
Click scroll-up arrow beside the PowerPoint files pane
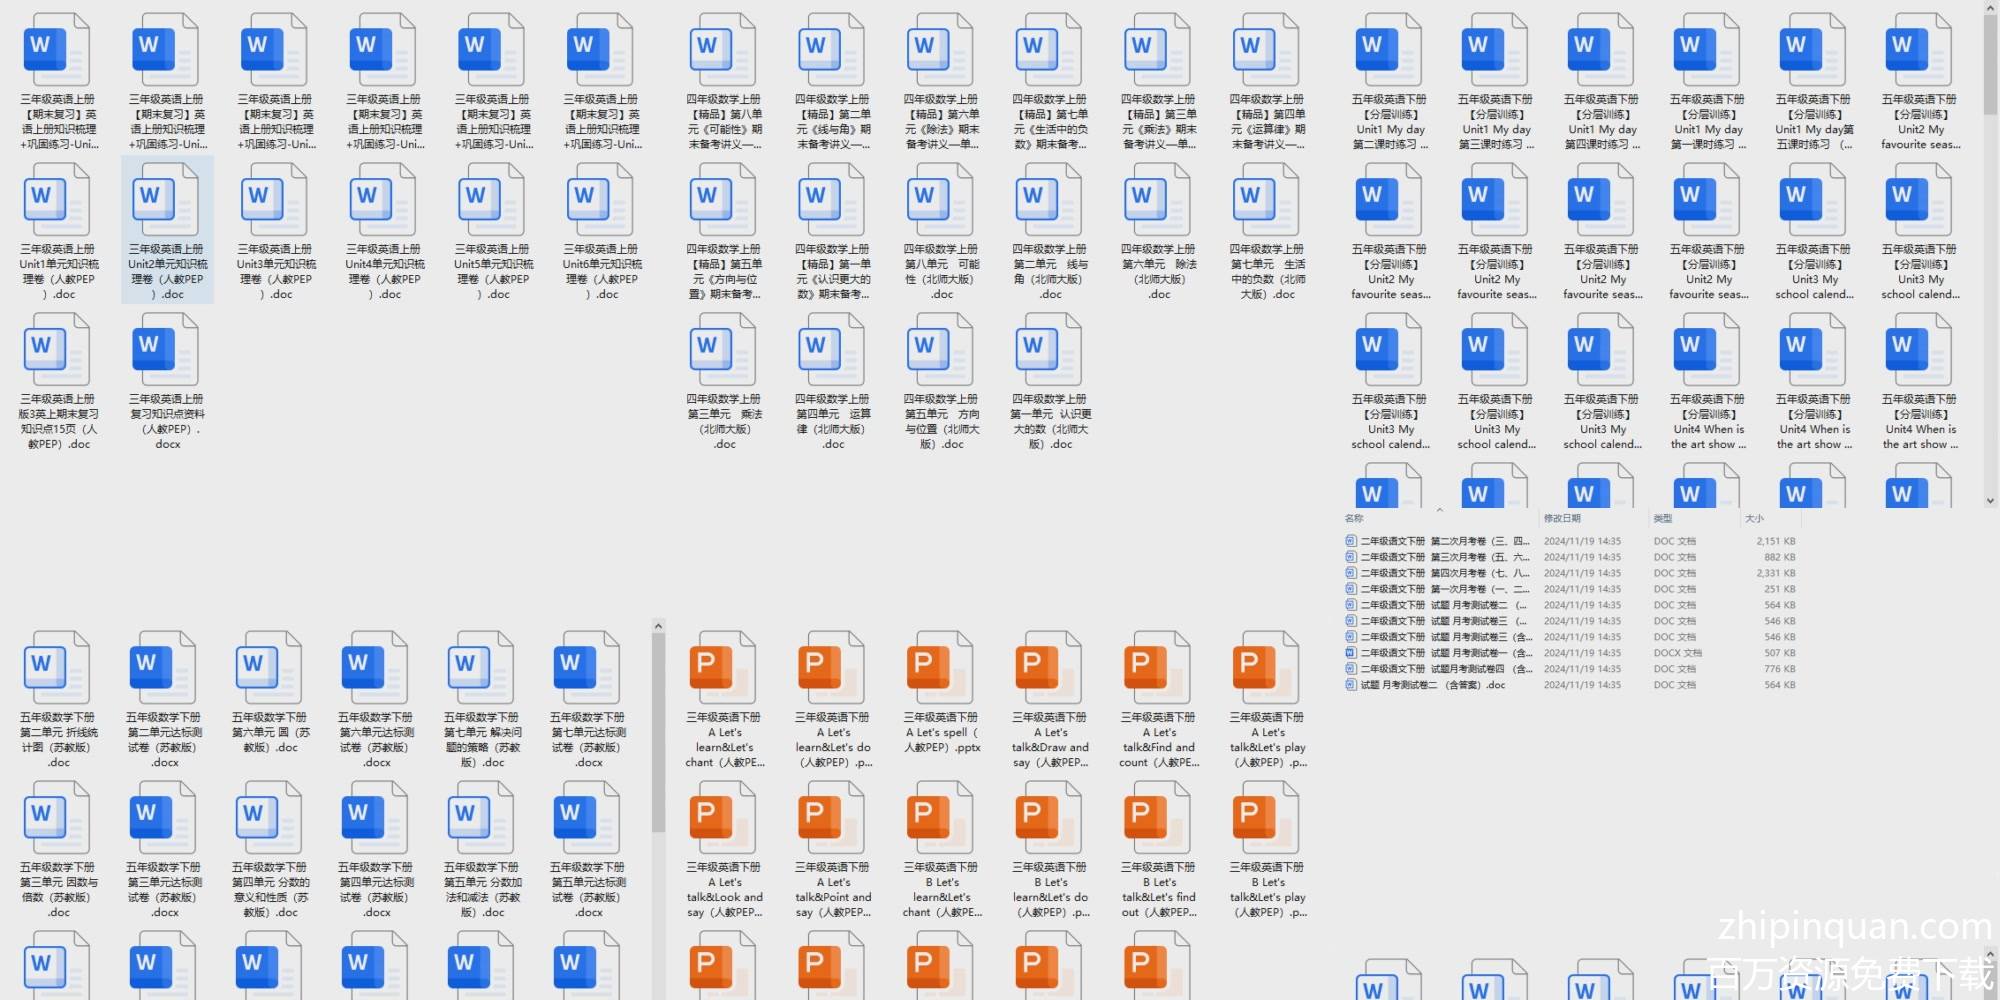click(x=658, y=627)
